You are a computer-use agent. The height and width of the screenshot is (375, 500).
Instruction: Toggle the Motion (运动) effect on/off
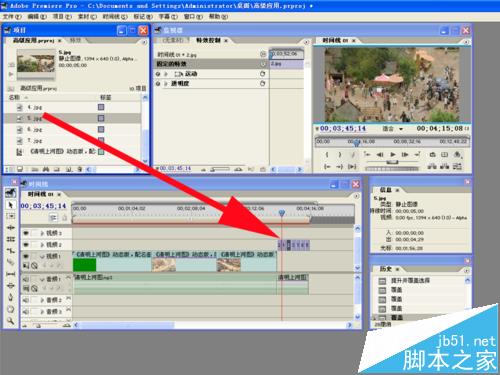[x=158, y=74]
